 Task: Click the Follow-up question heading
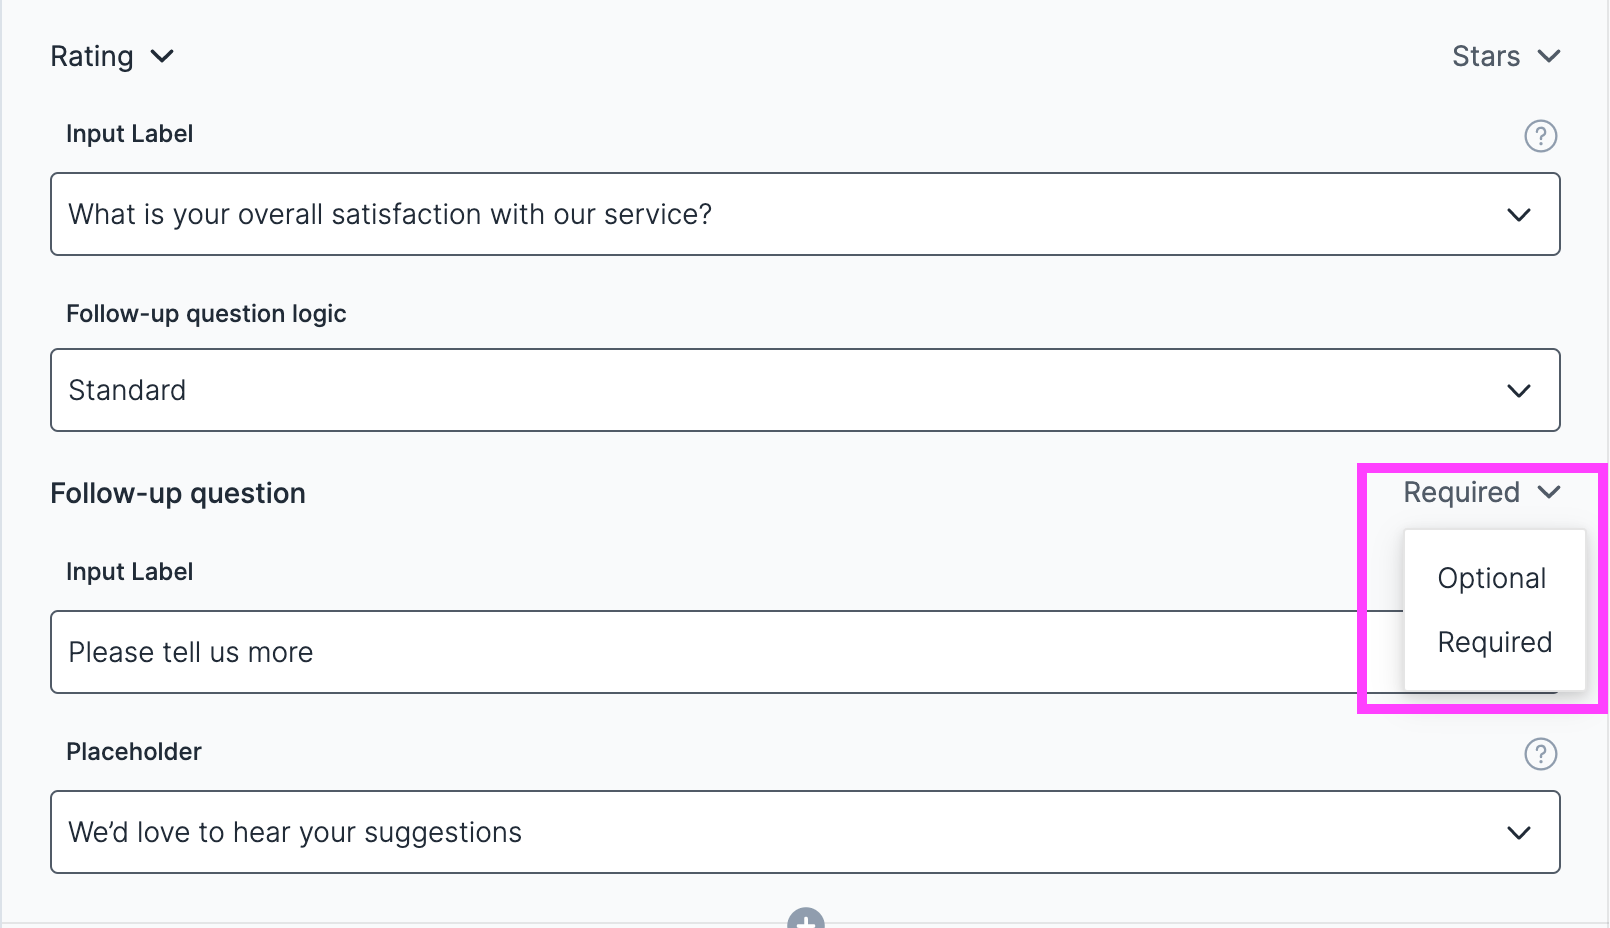point(178,493)
